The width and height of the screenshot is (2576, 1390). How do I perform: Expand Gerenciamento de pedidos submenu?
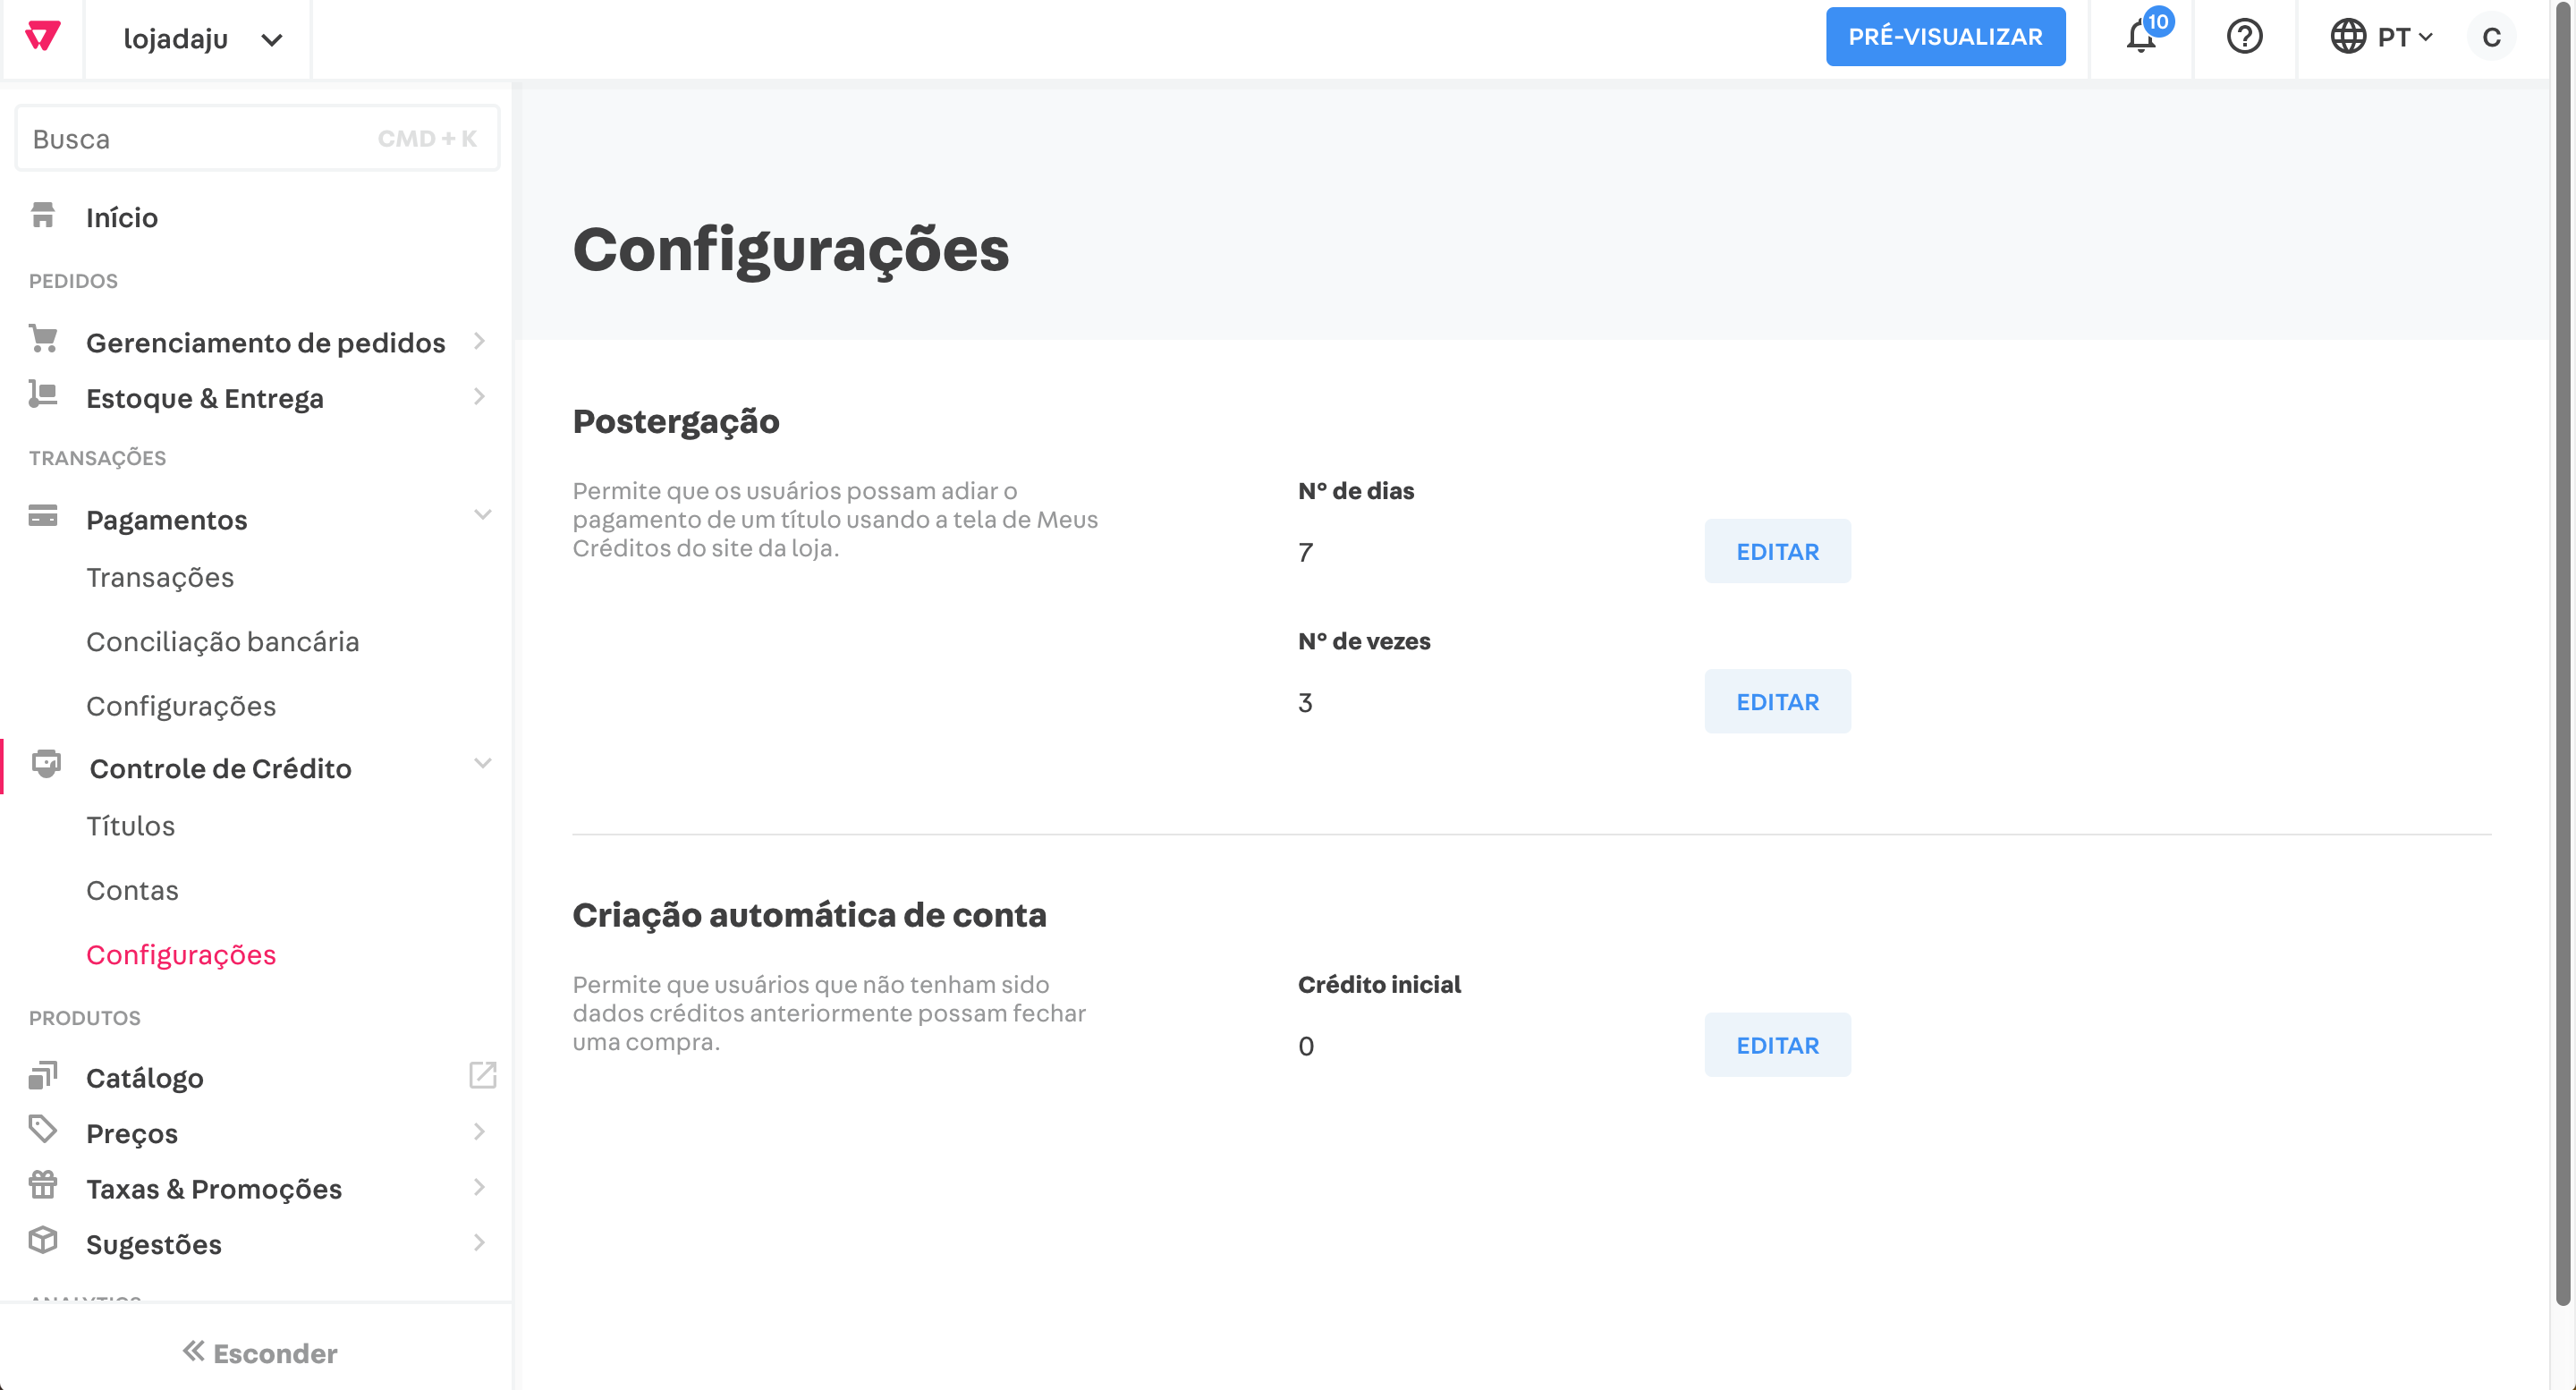480,342
